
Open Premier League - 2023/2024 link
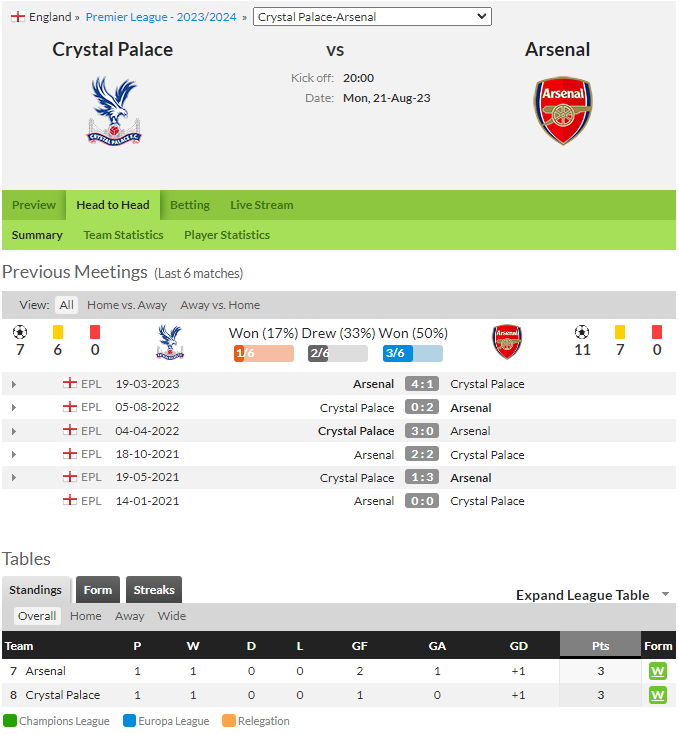(x=161, y=17)
